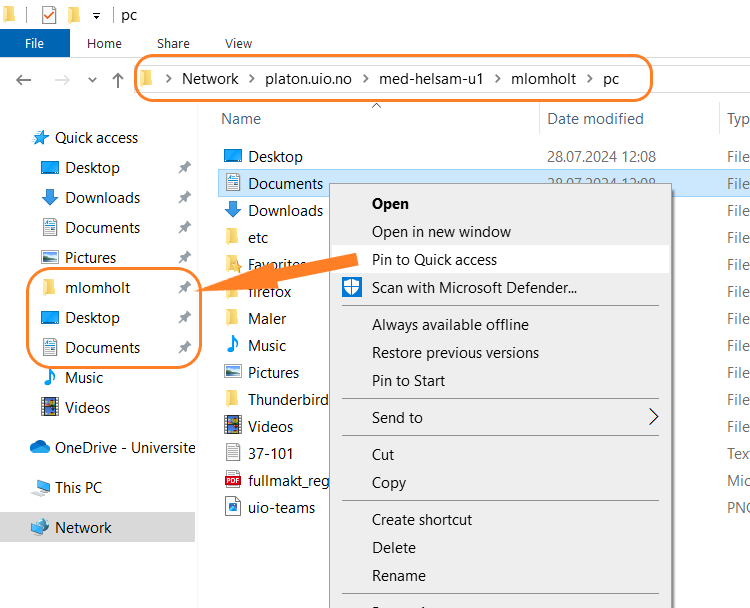This screenshot has height=608, width=750.
Task: Expand chevron after med-helsam-u1 in address bar
Action: (497, 78)
